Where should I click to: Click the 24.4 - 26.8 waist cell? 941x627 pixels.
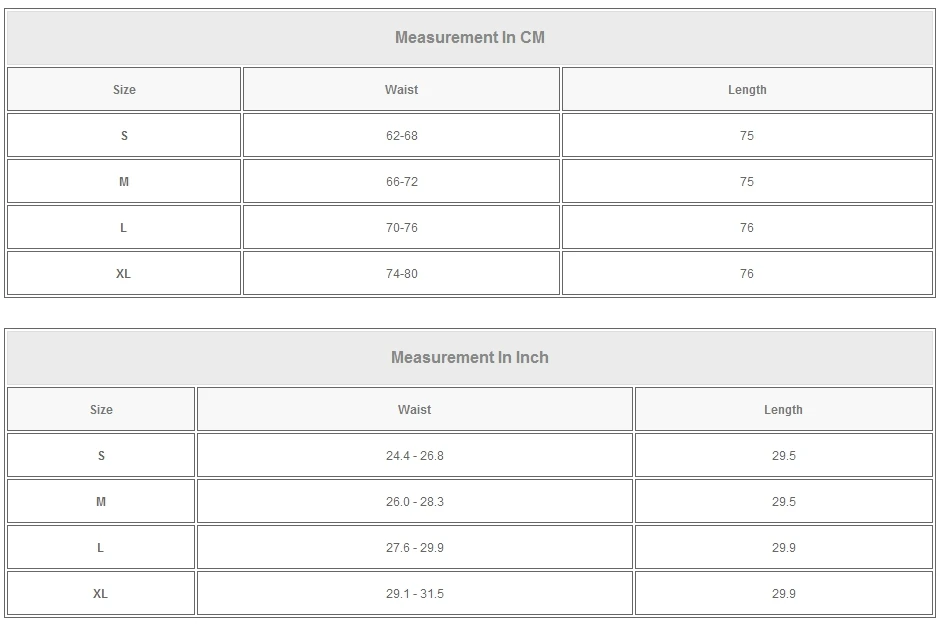pos(414,456)
